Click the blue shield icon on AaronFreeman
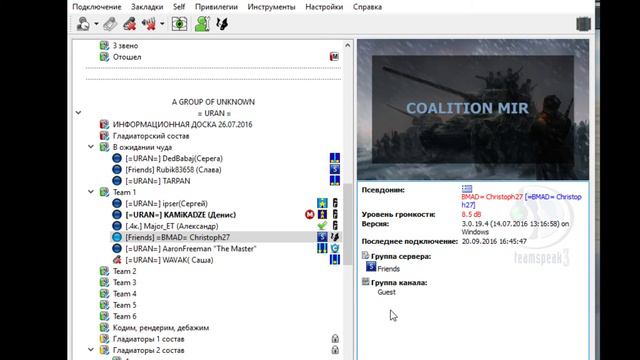Viewport: 640px width, 360px height. pyautogui.click(x=335, y=248)
